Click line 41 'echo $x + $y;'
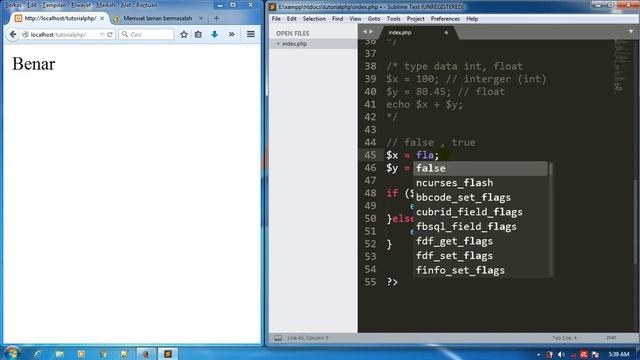 point(424,104)
